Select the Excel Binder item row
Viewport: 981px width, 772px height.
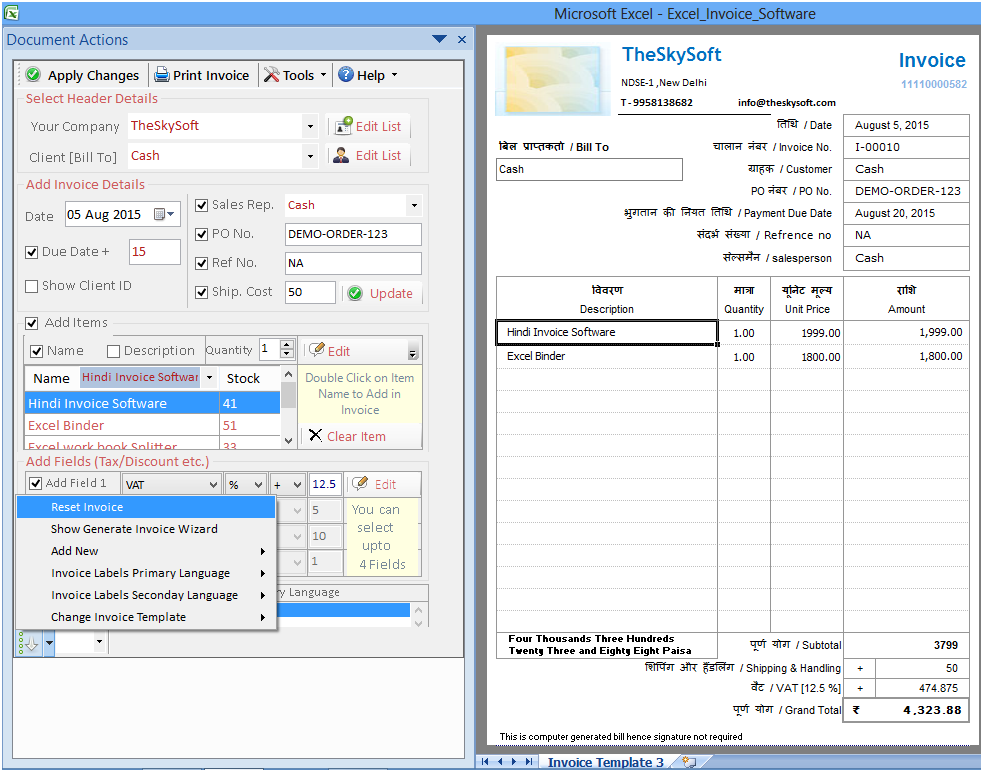[152, 425]
